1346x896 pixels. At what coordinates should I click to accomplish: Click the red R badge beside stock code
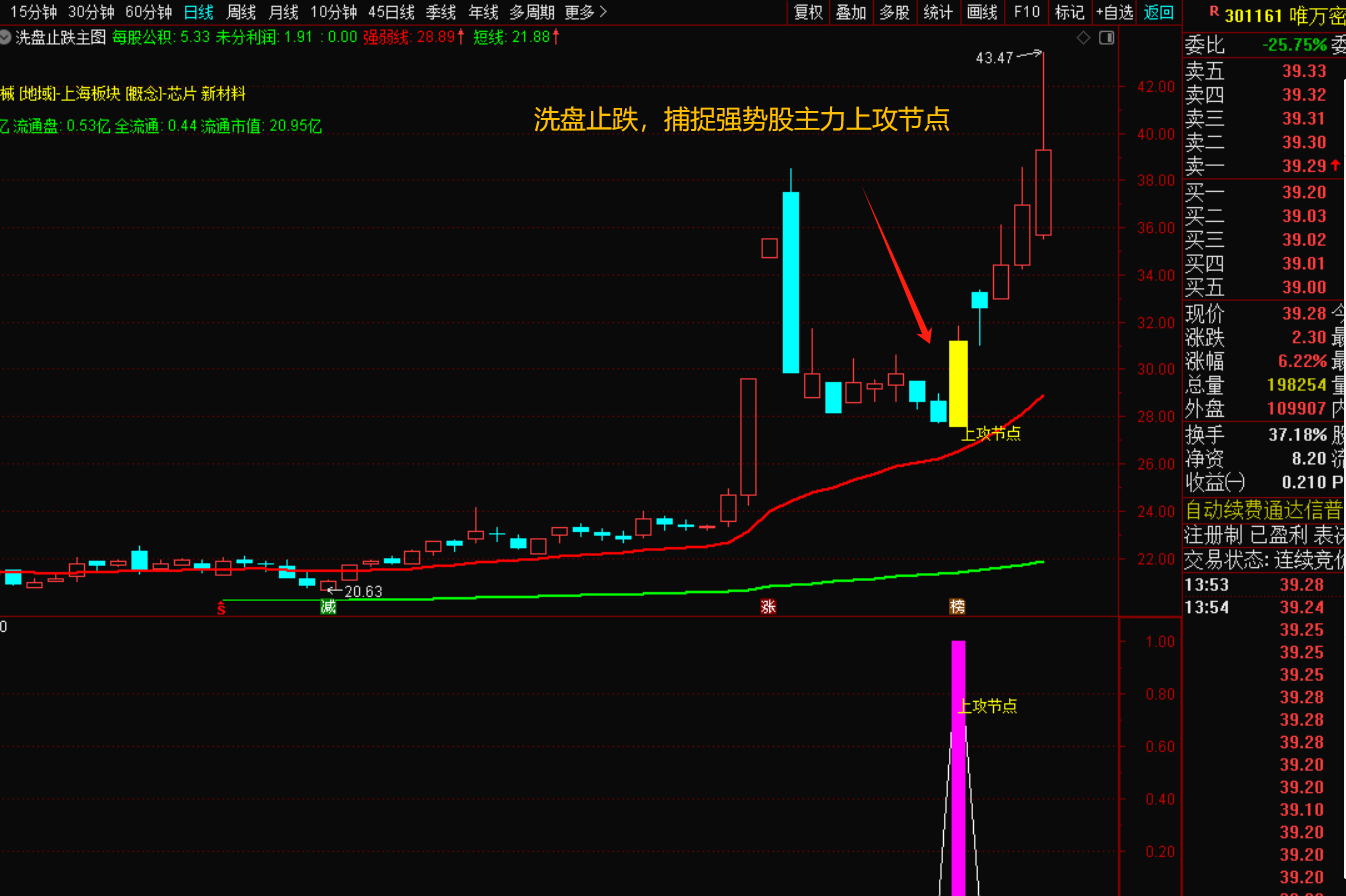coord(1214,12)
